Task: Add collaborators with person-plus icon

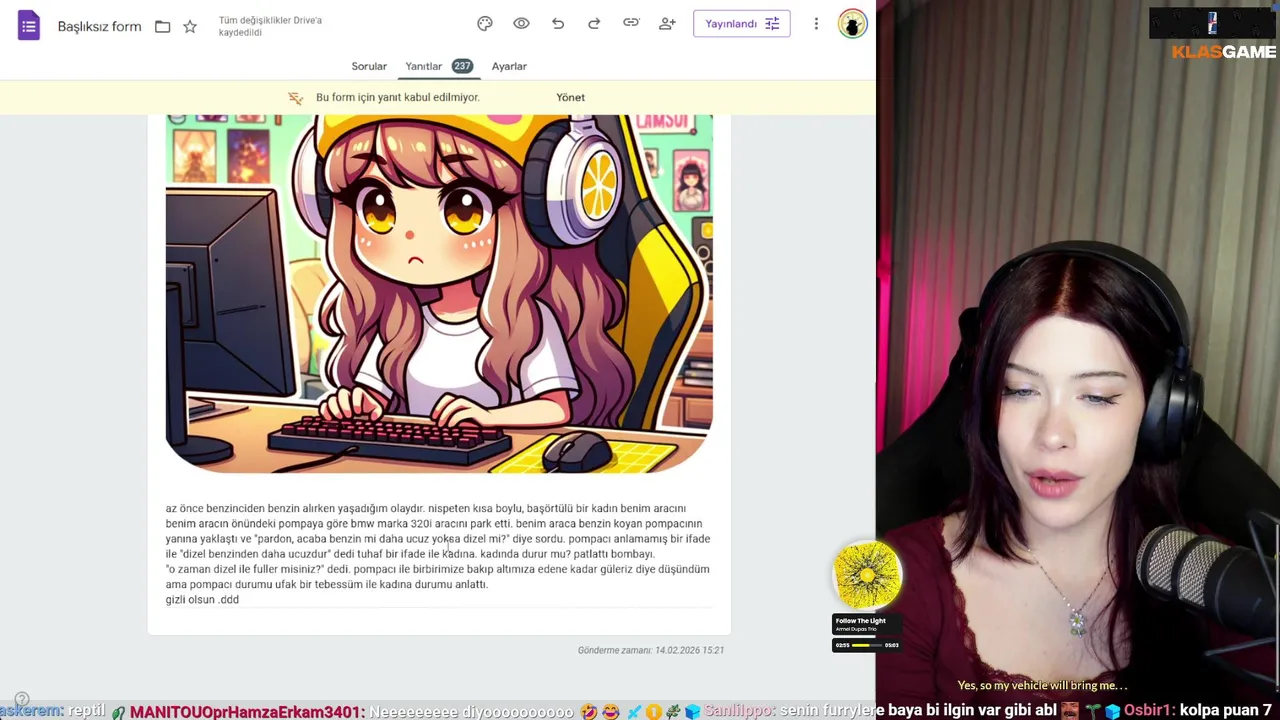Action: [667, 23]
